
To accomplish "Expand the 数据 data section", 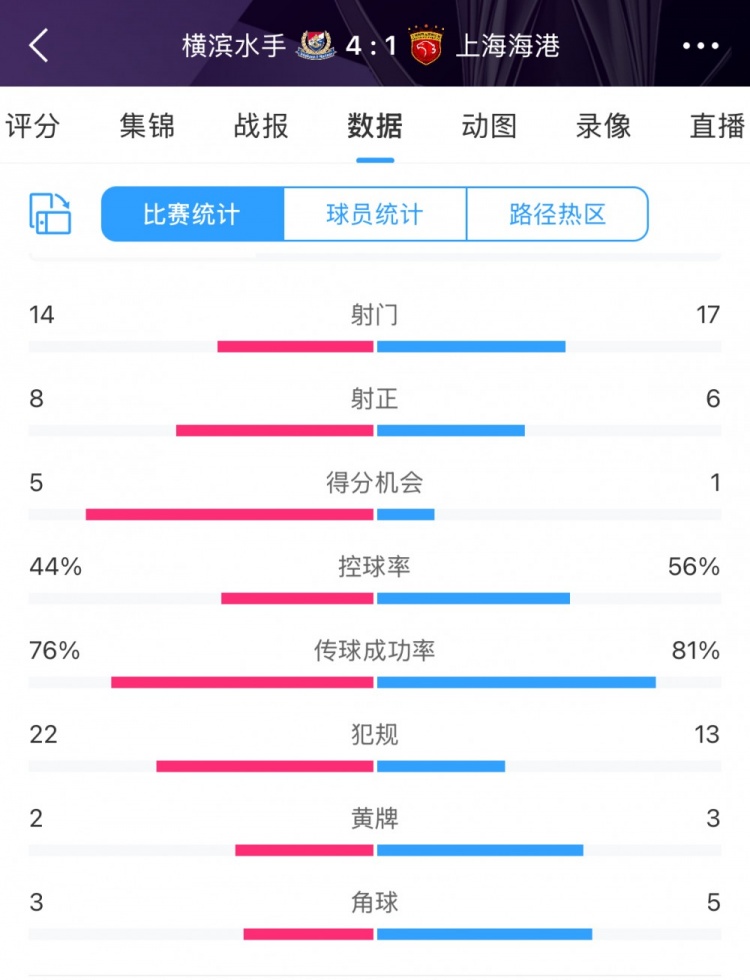I will point(374,127).
